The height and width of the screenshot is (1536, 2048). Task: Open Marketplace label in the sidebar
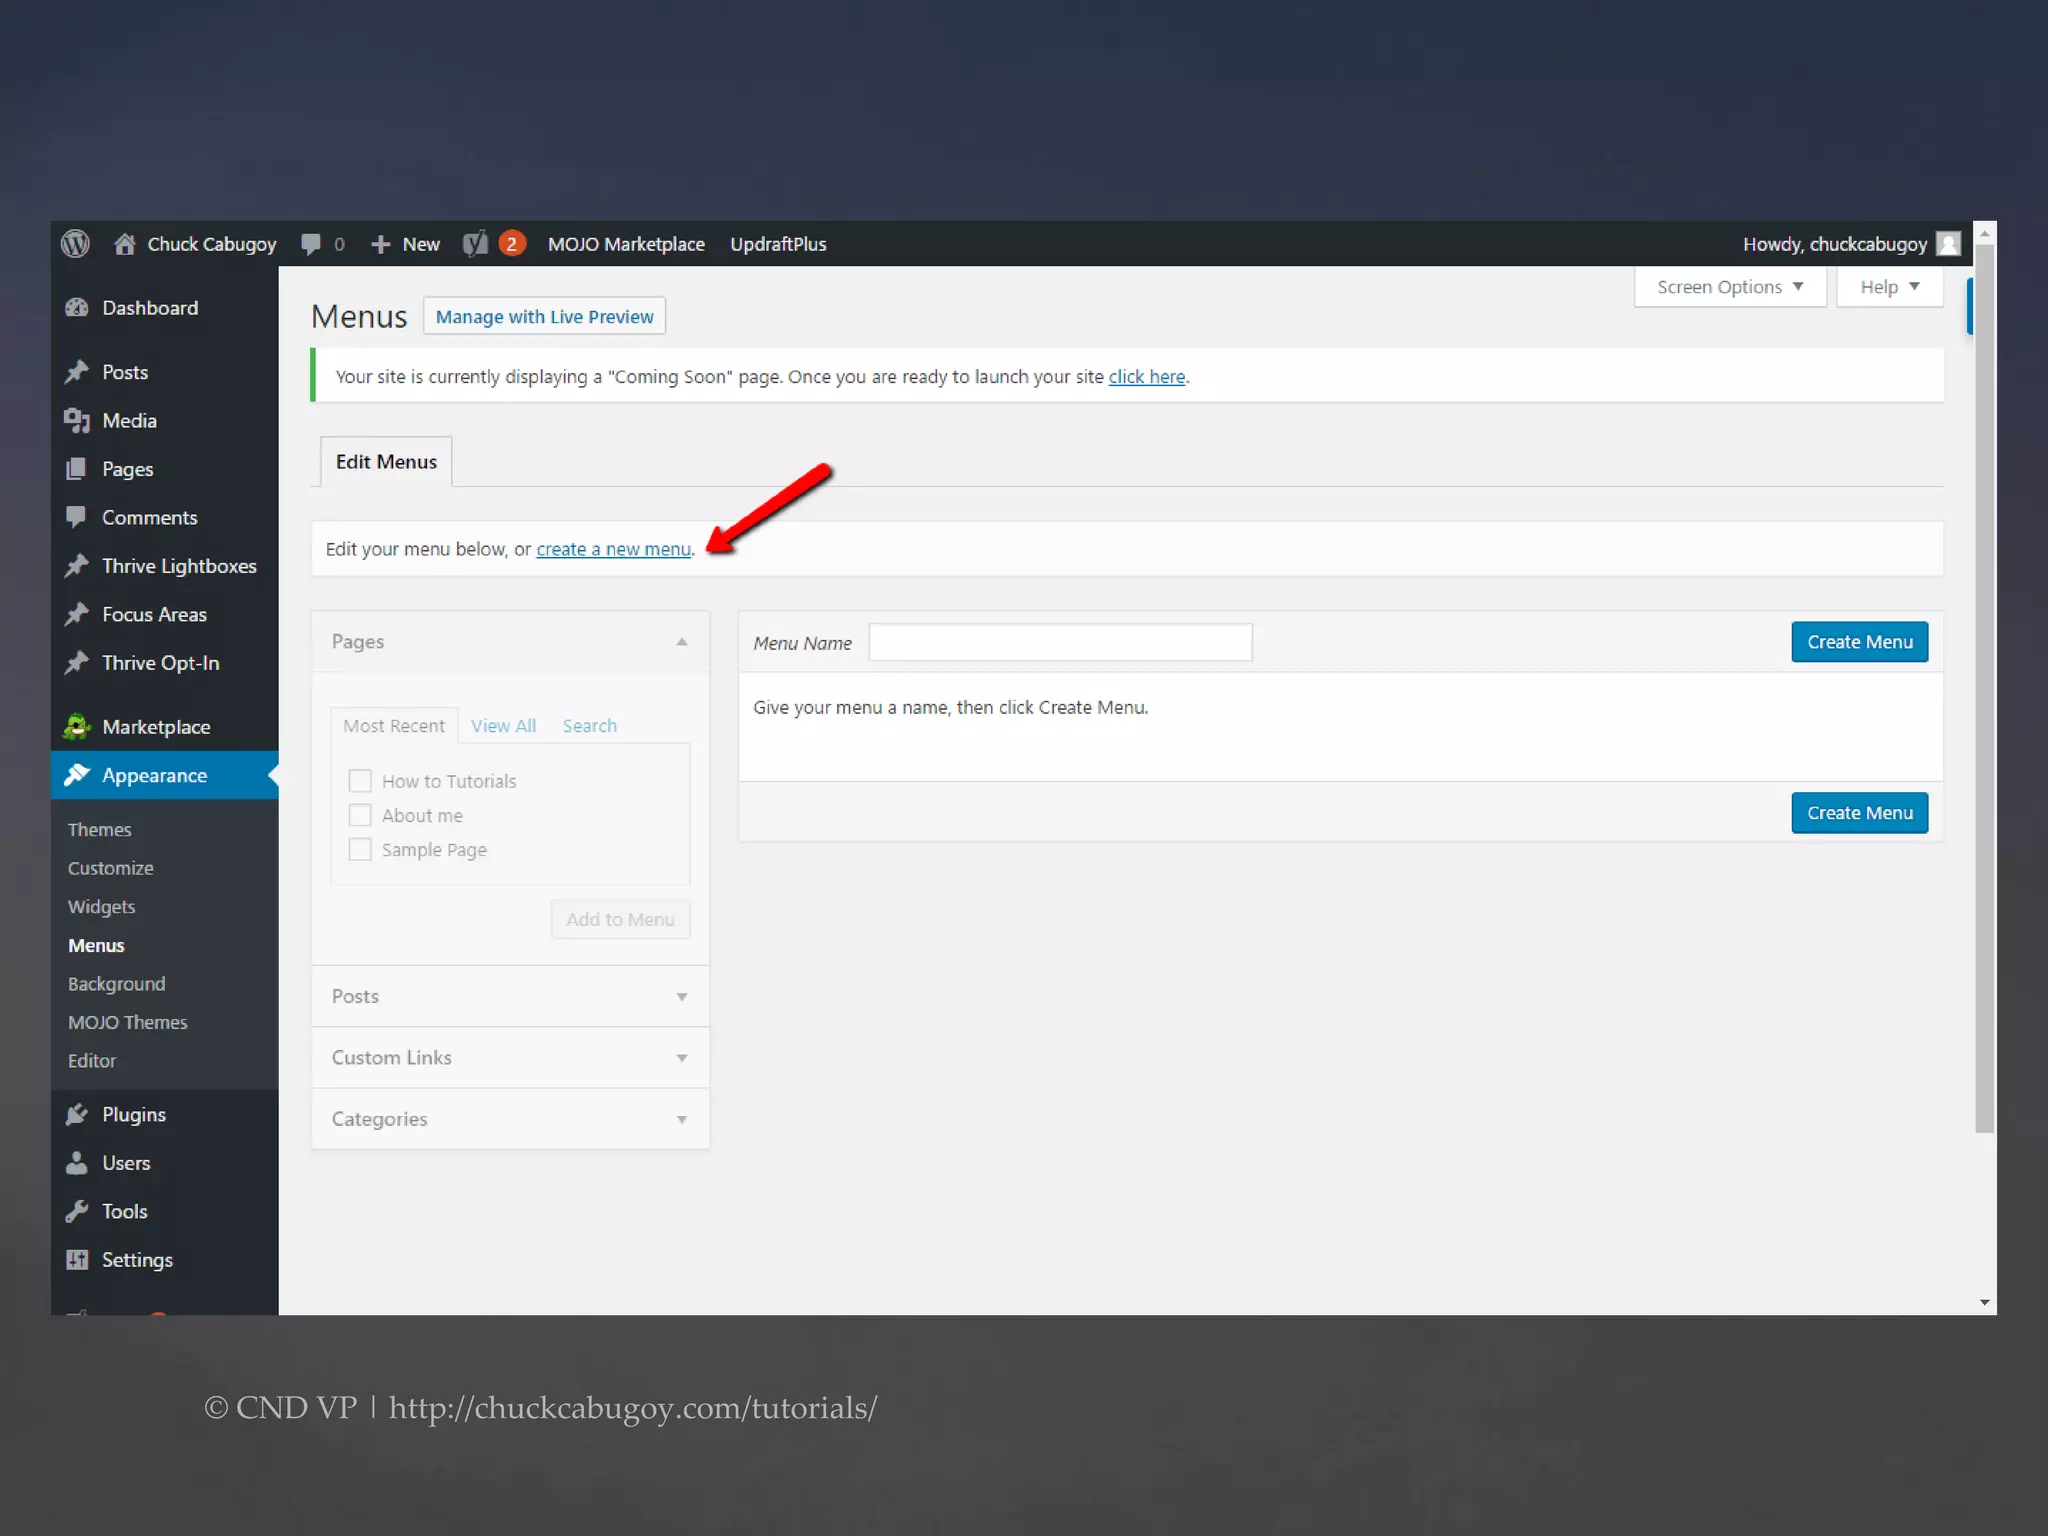[x=156, y=727]
